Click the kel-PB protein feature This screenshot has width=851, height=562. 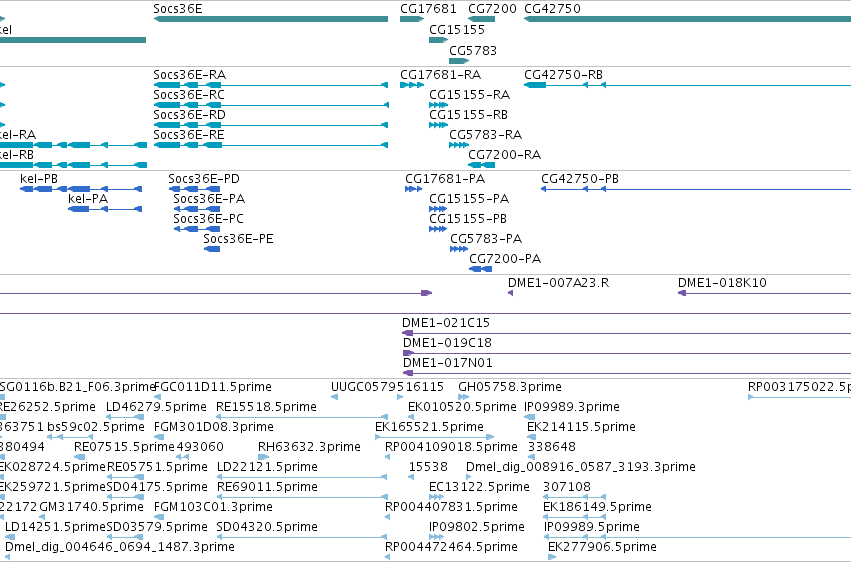81,189
